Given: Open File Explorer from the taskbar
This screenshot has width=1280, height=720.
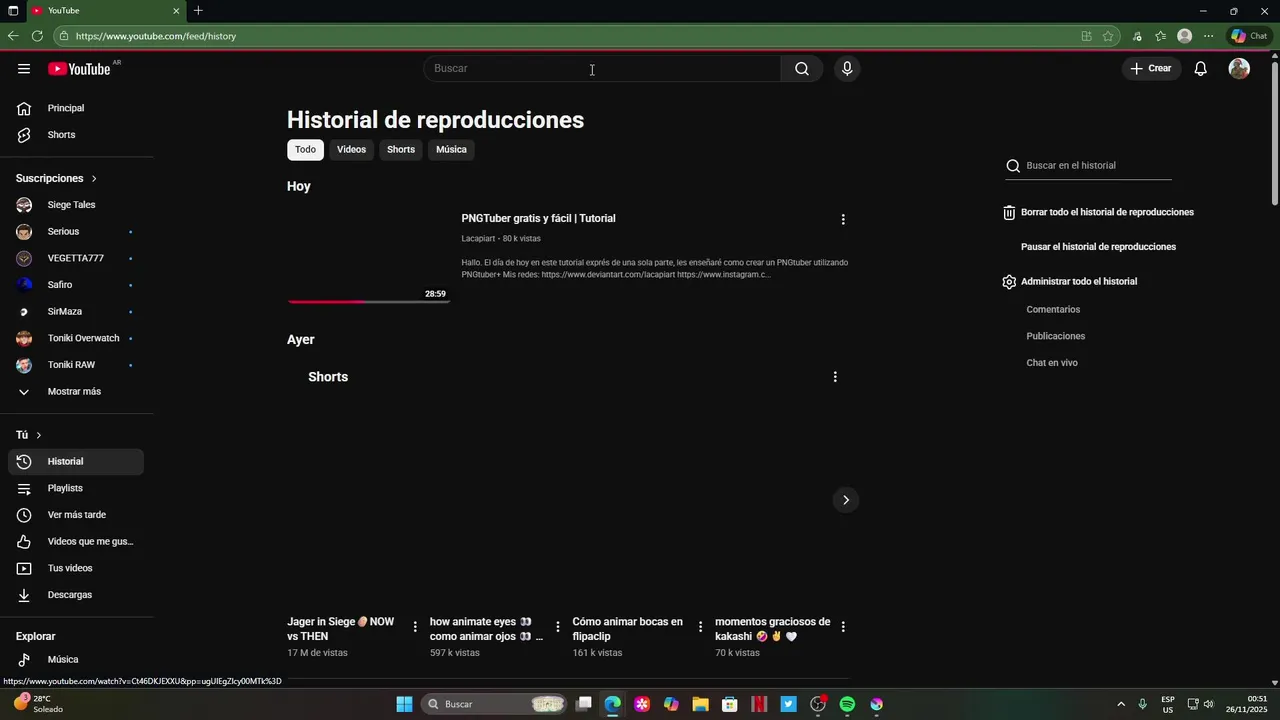Looking at the screenshot, I should pos(700,704).
